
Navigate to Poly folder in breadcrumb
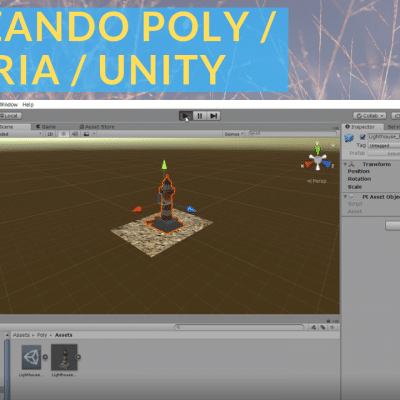pos(42,335)
